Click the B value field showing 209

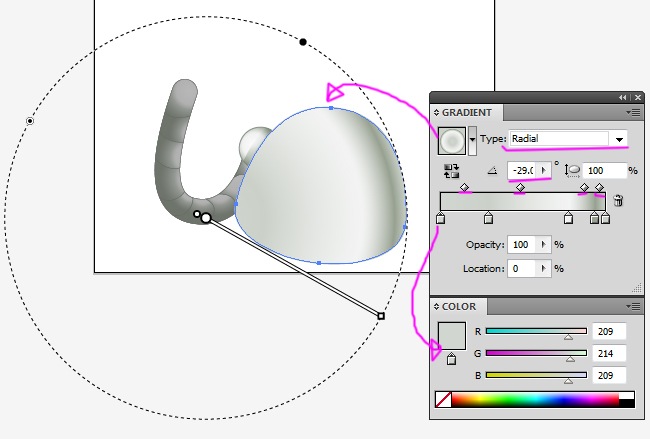[609, 376]
